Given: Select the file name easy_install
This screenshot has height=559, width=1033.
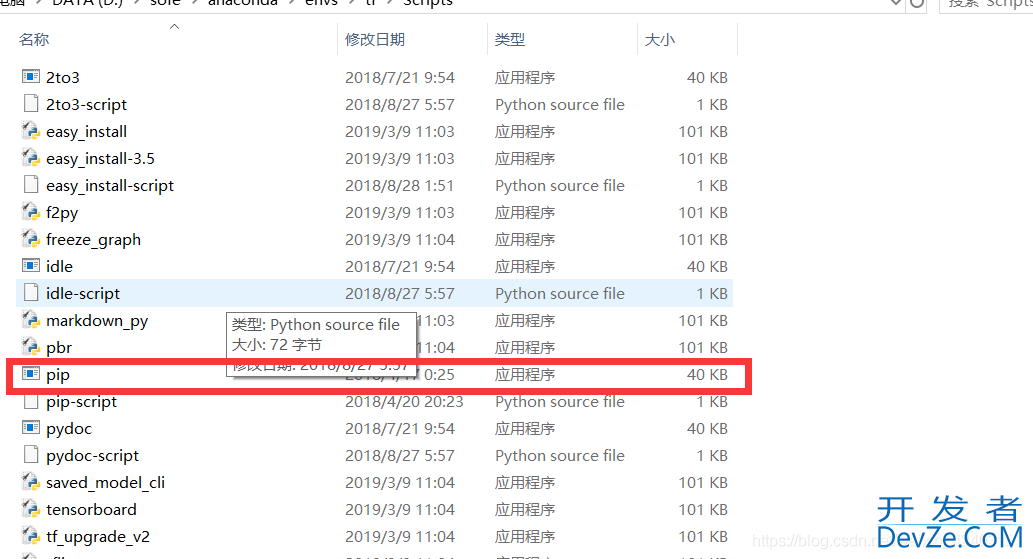Looking at the screenshot, I should point(86,132).
